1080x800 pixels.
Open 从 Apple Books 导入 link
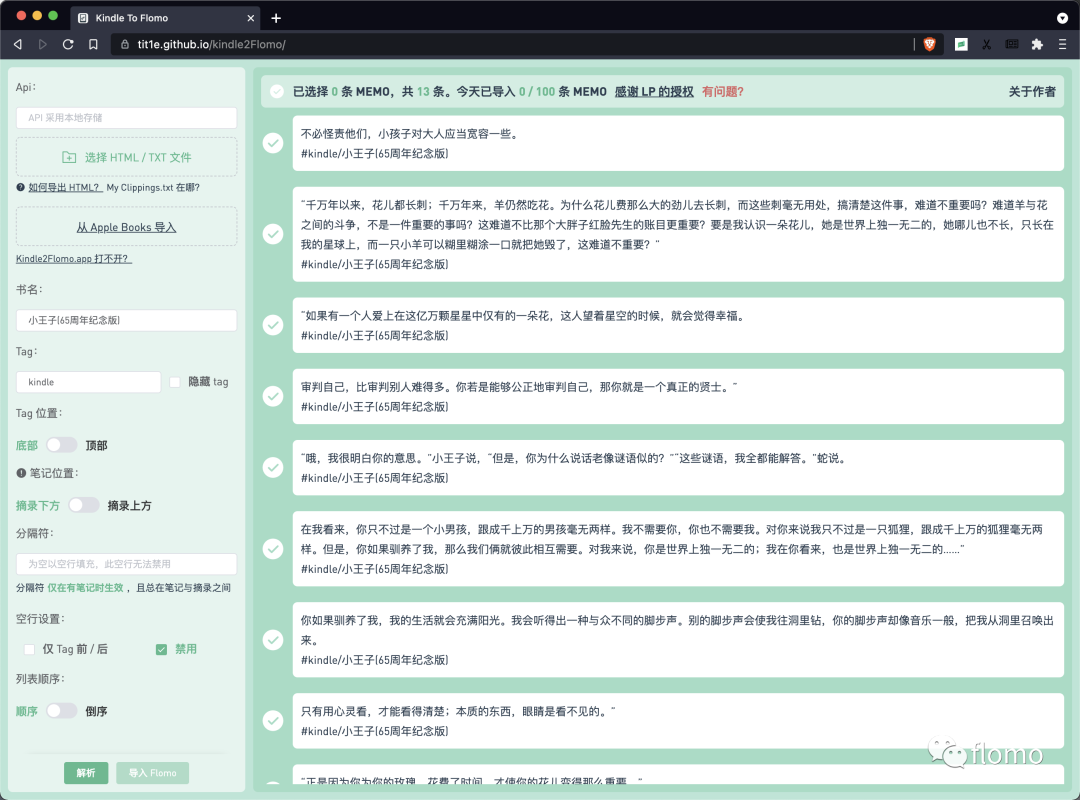point(127,227)
